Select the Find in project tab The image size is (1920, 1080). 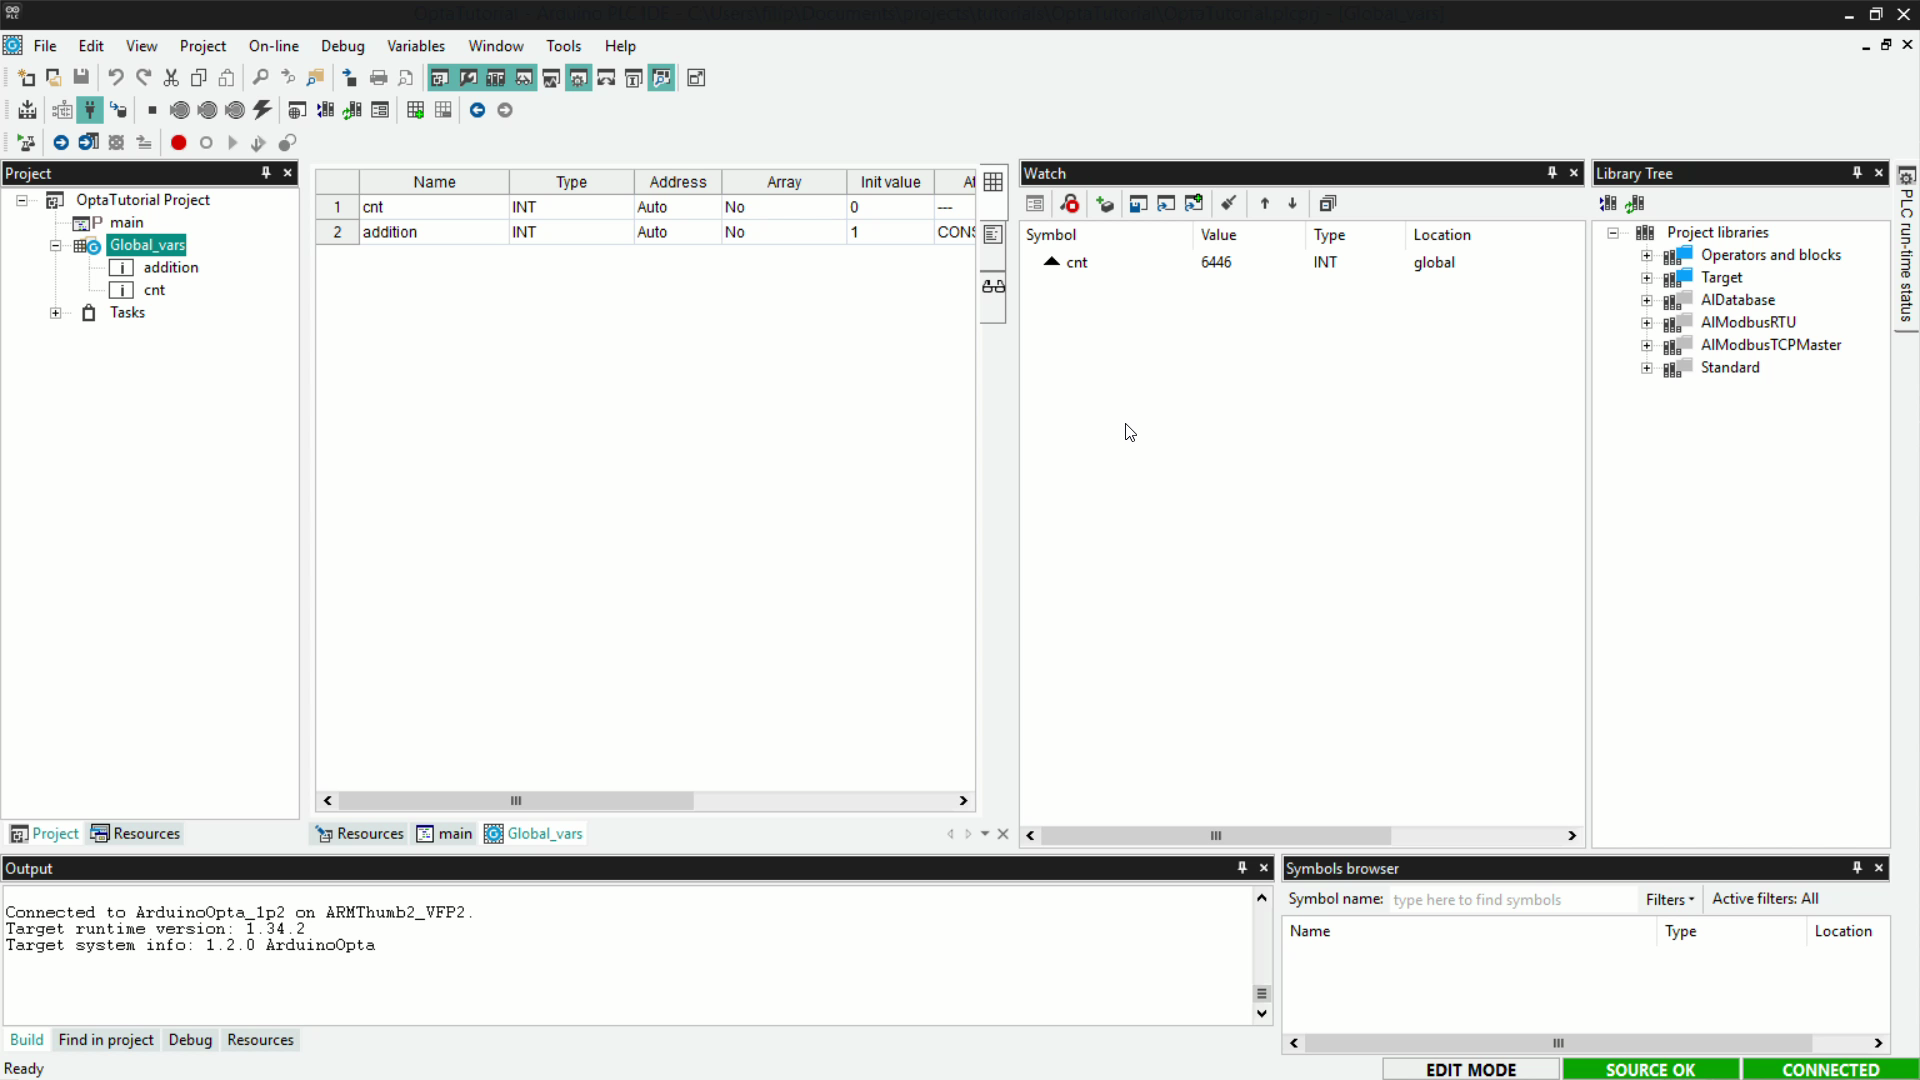pyautogui.click(x=106, y=1040)
